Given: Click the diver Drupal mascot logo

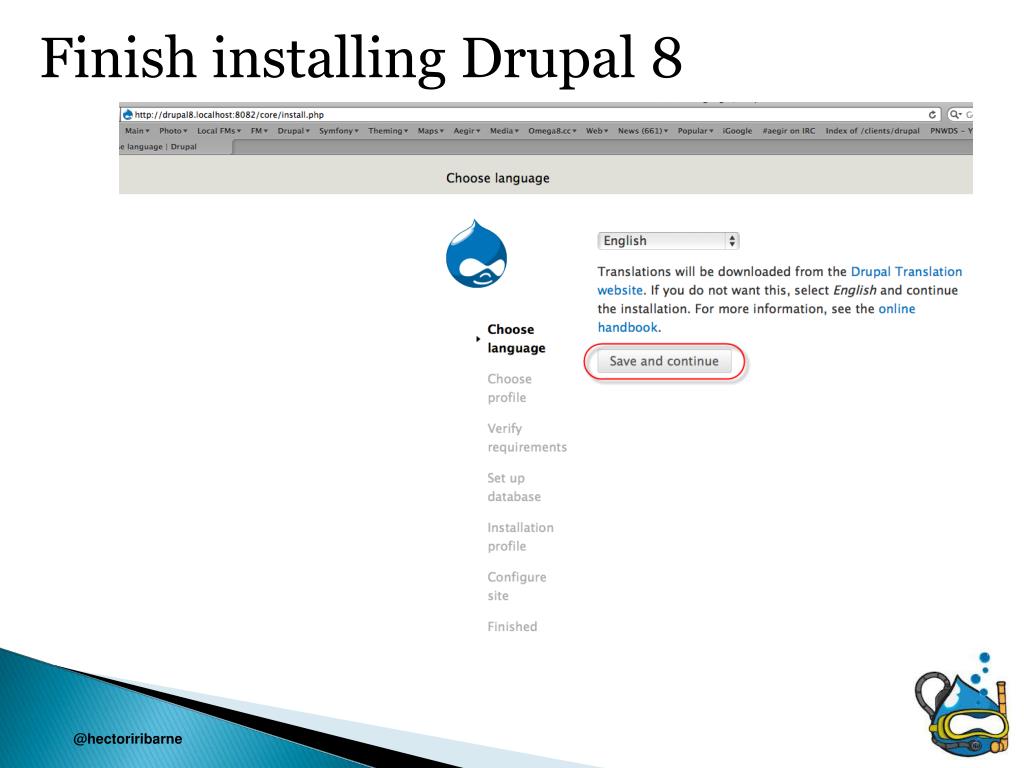Looking at the screenshot, I should [x=963, y=706].
